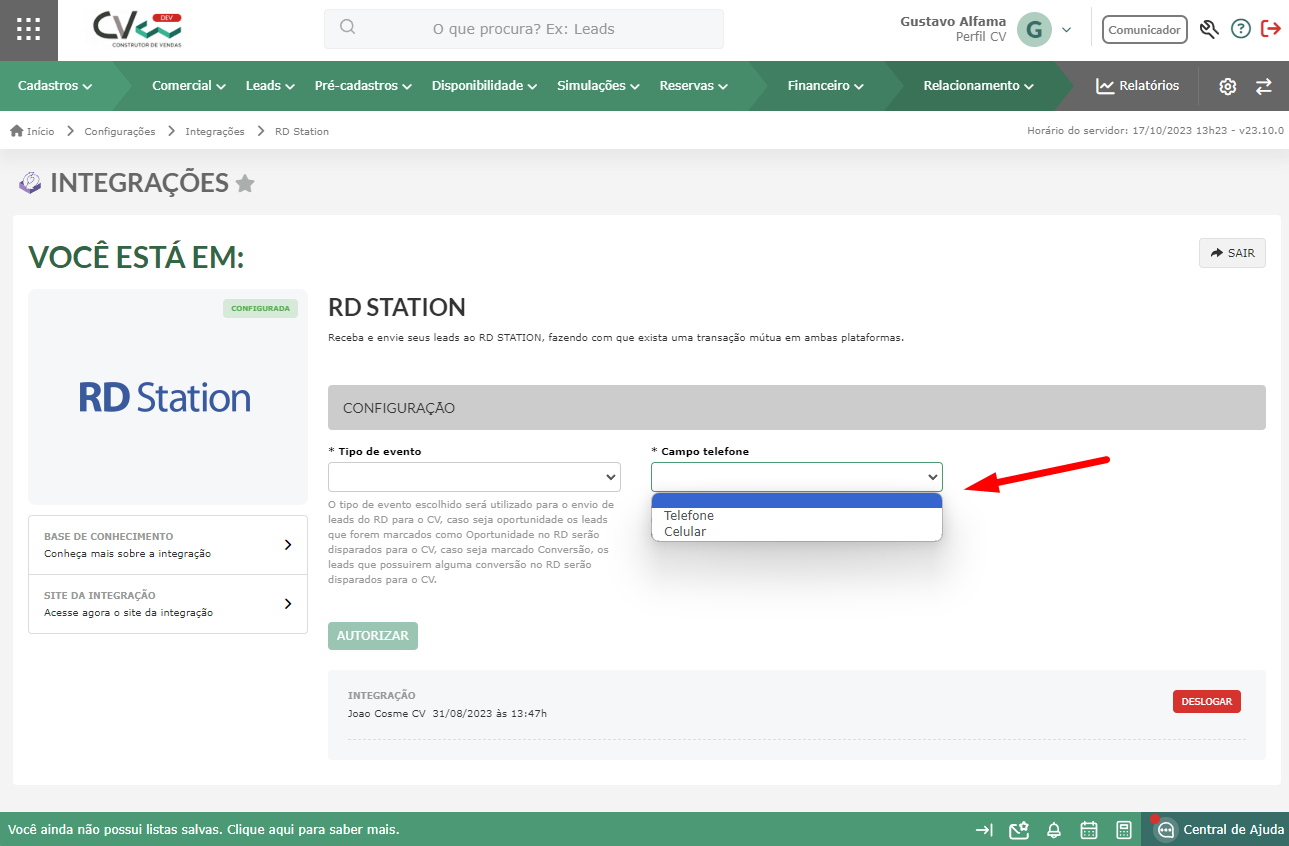The image size is (1289, 846).
Task: Open the Disponibilidade menu
Action: [485, 86]
